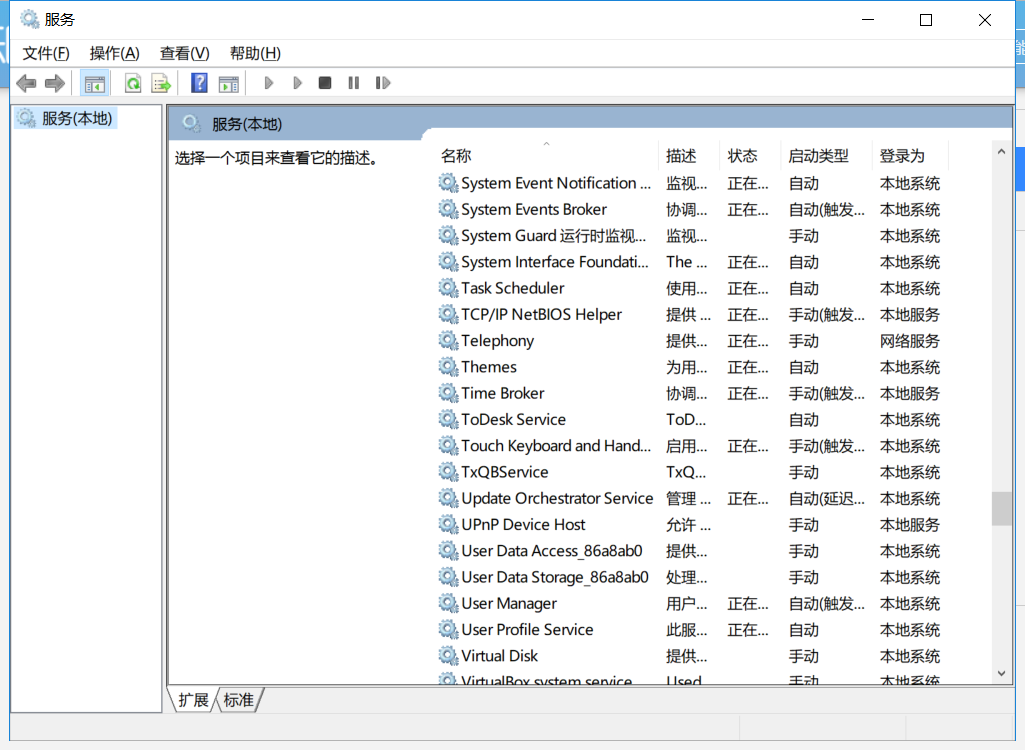Switch to the 扩展 tab
The height and width of the screenshot is (750, 1025).
point(193,700)
